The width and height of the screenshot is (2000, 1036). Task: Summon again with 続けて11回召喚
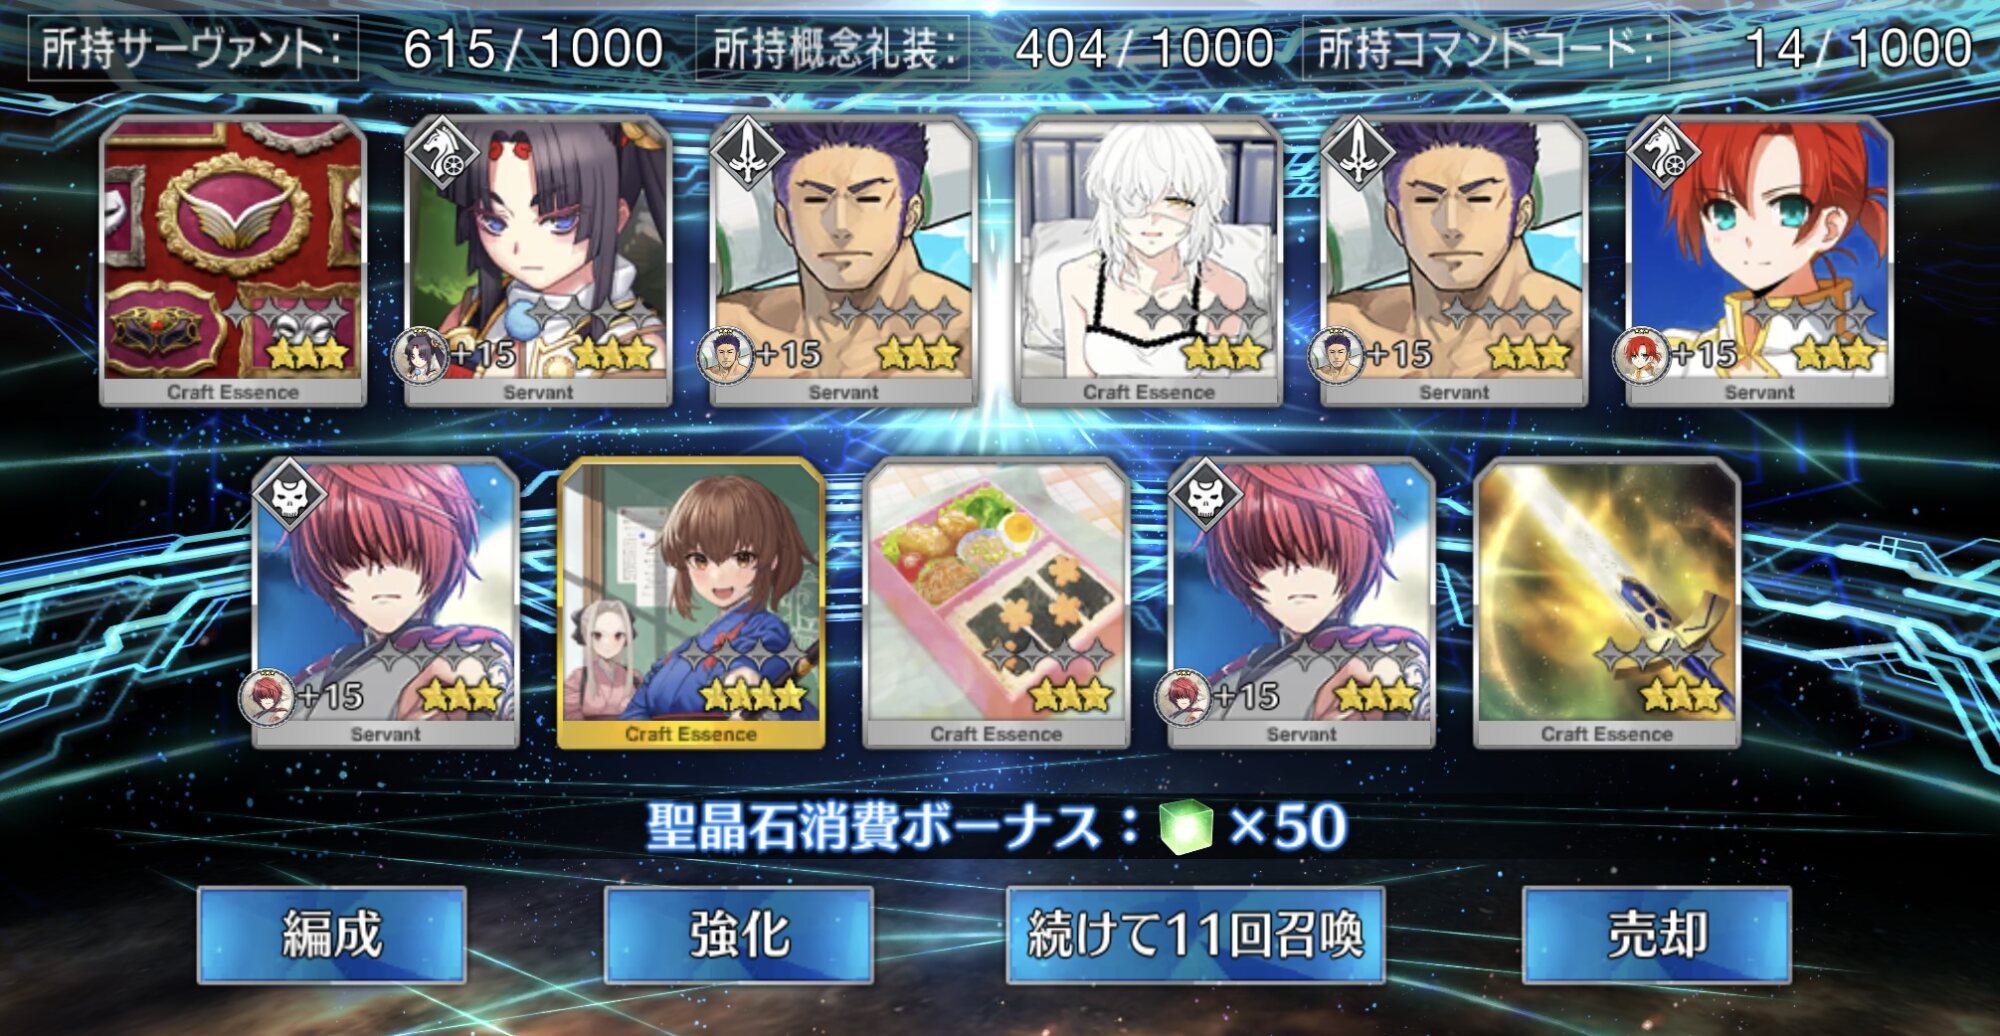pos(1196,935)
